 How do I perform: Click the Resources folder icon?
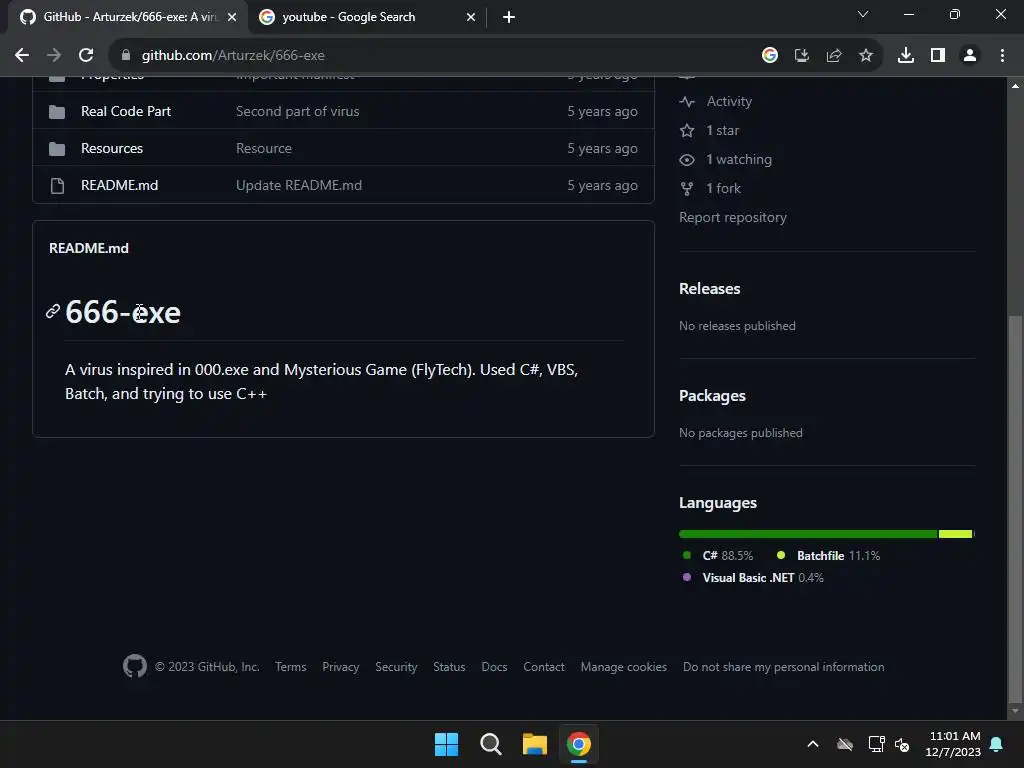pos(57,149)
